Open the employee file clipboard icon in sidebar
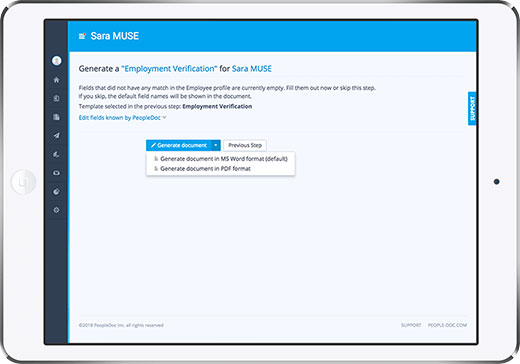Image resolution: width=520 pixels, height=364 pixels. [x=56, y=98]
